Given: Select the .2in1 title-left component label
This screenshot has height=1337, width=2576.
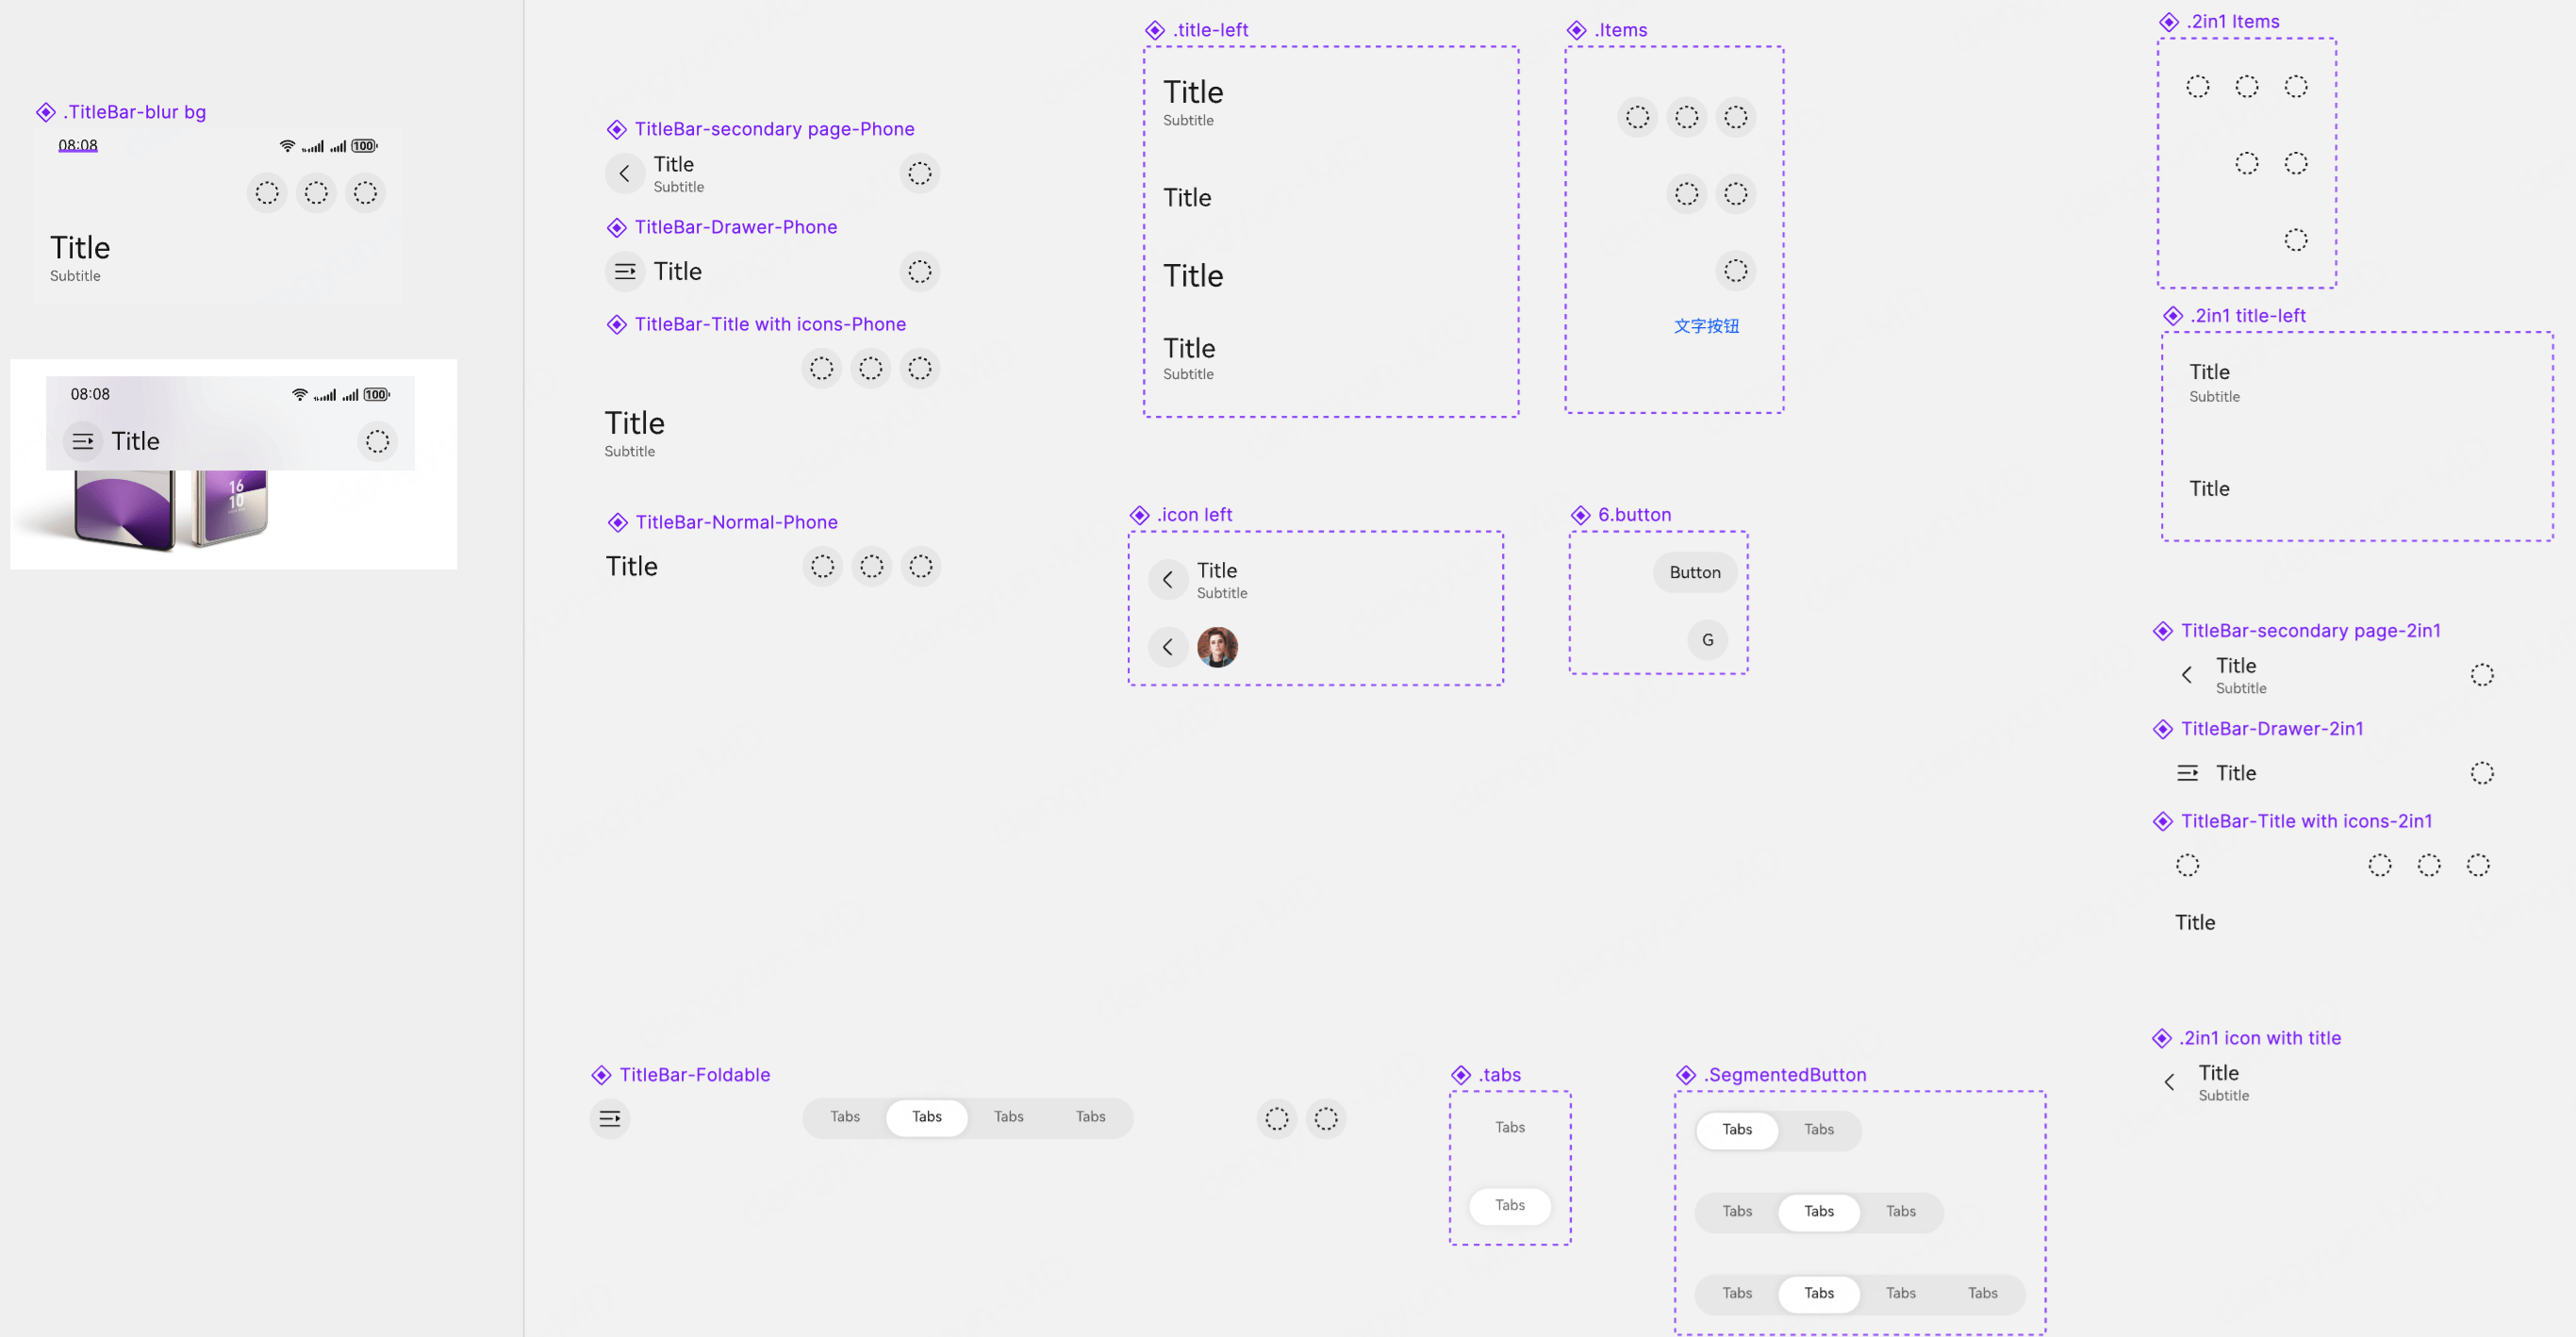Looking at the screenshot, I should [x=2247, y=316].
